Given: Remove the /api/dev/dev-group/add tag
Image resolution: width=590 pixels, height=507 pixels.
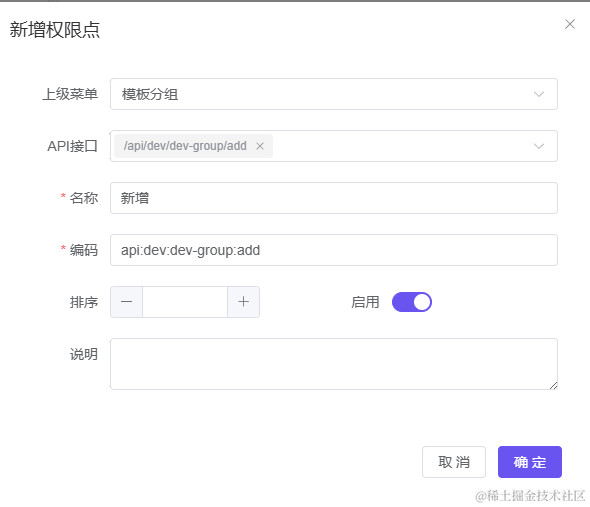Looking at the screenshot, I should click(x=260, y=146).
